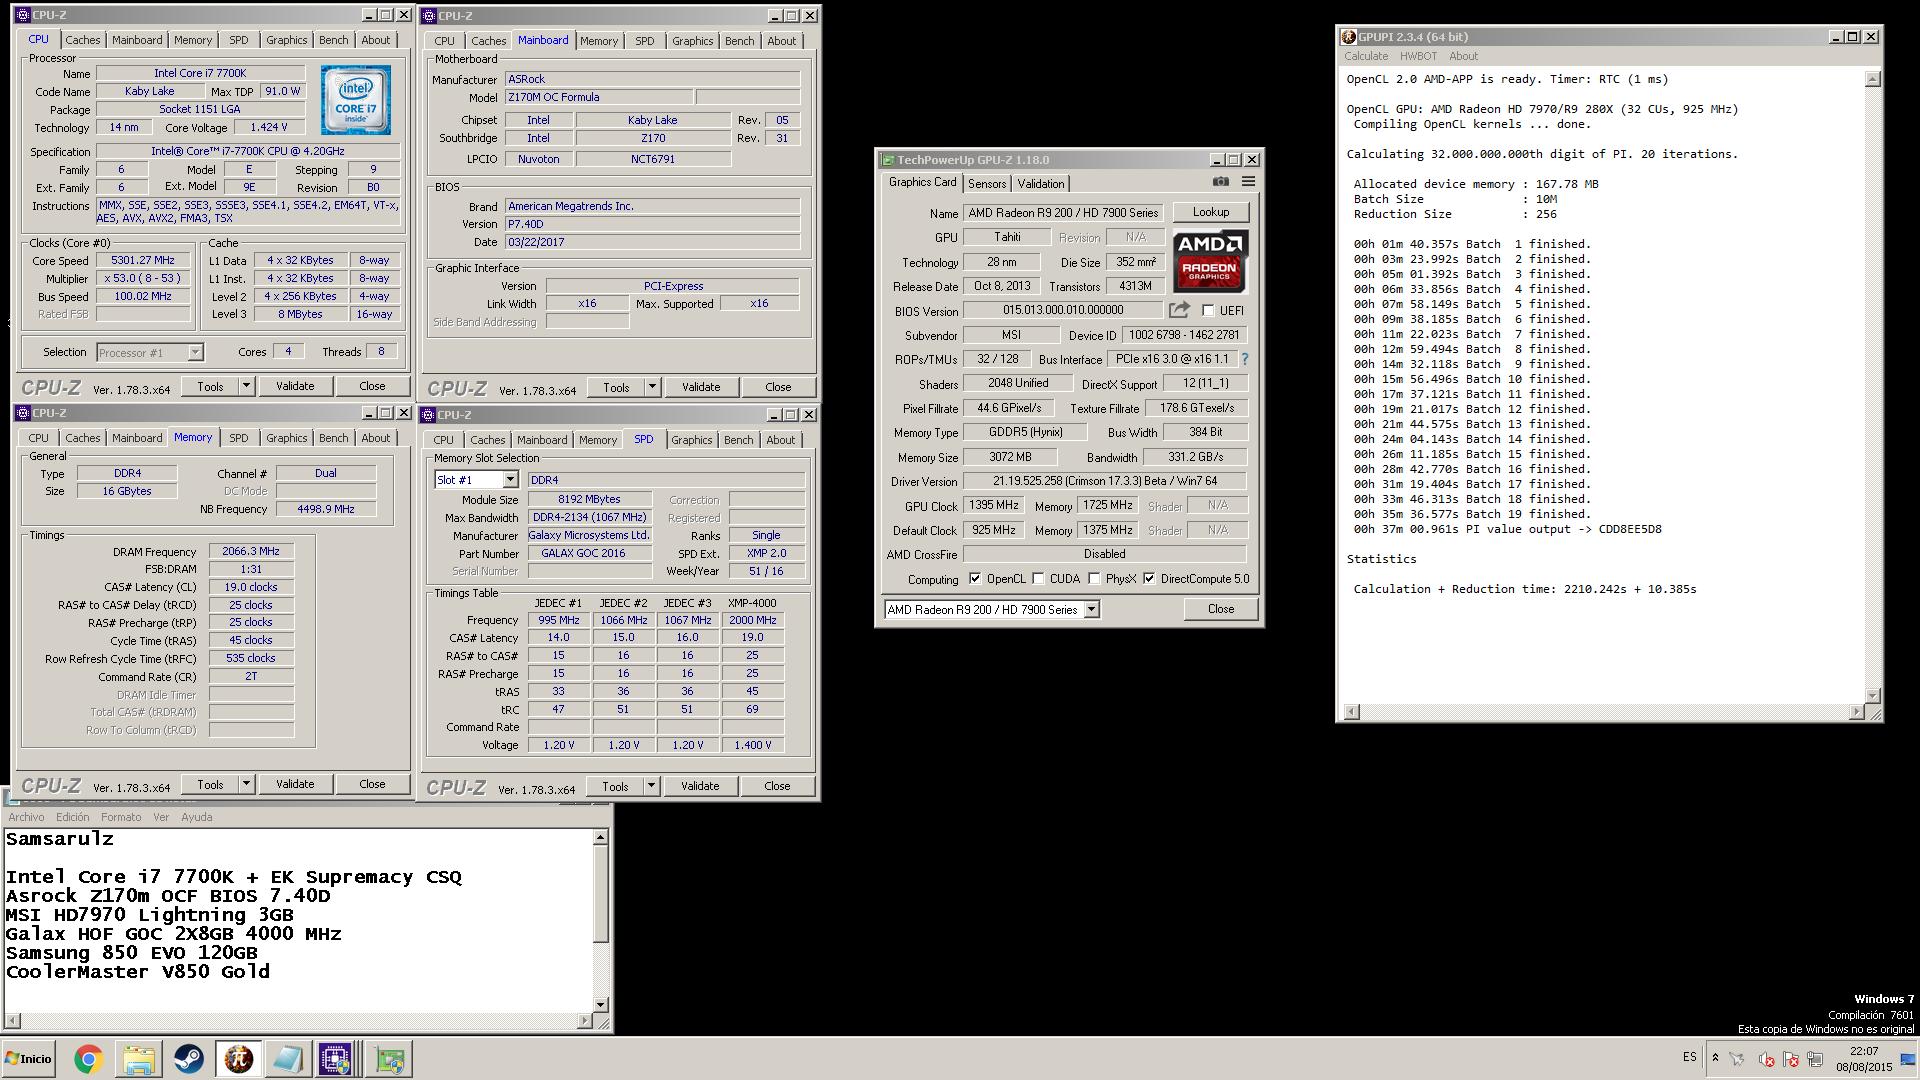1920x1080 pixels.
Task: Click the ES language indicator in taskbar
Action: pos(1690,1057)
